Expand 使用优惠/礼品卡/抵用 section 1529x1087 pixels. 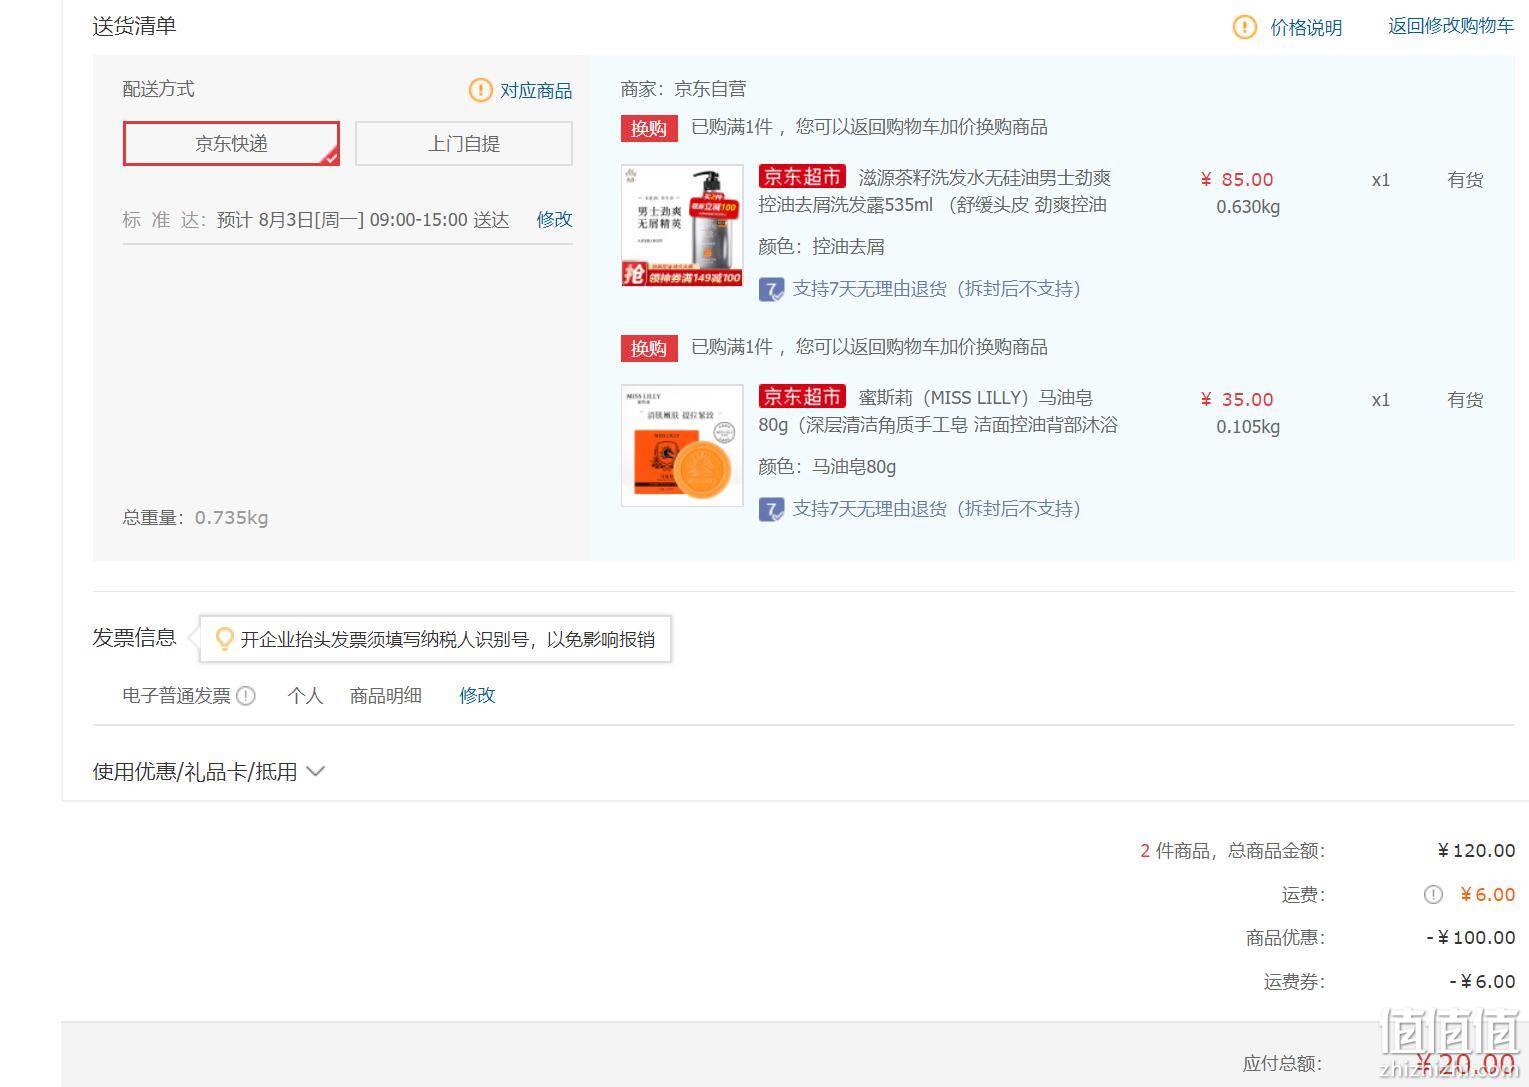tap(209, 771)
